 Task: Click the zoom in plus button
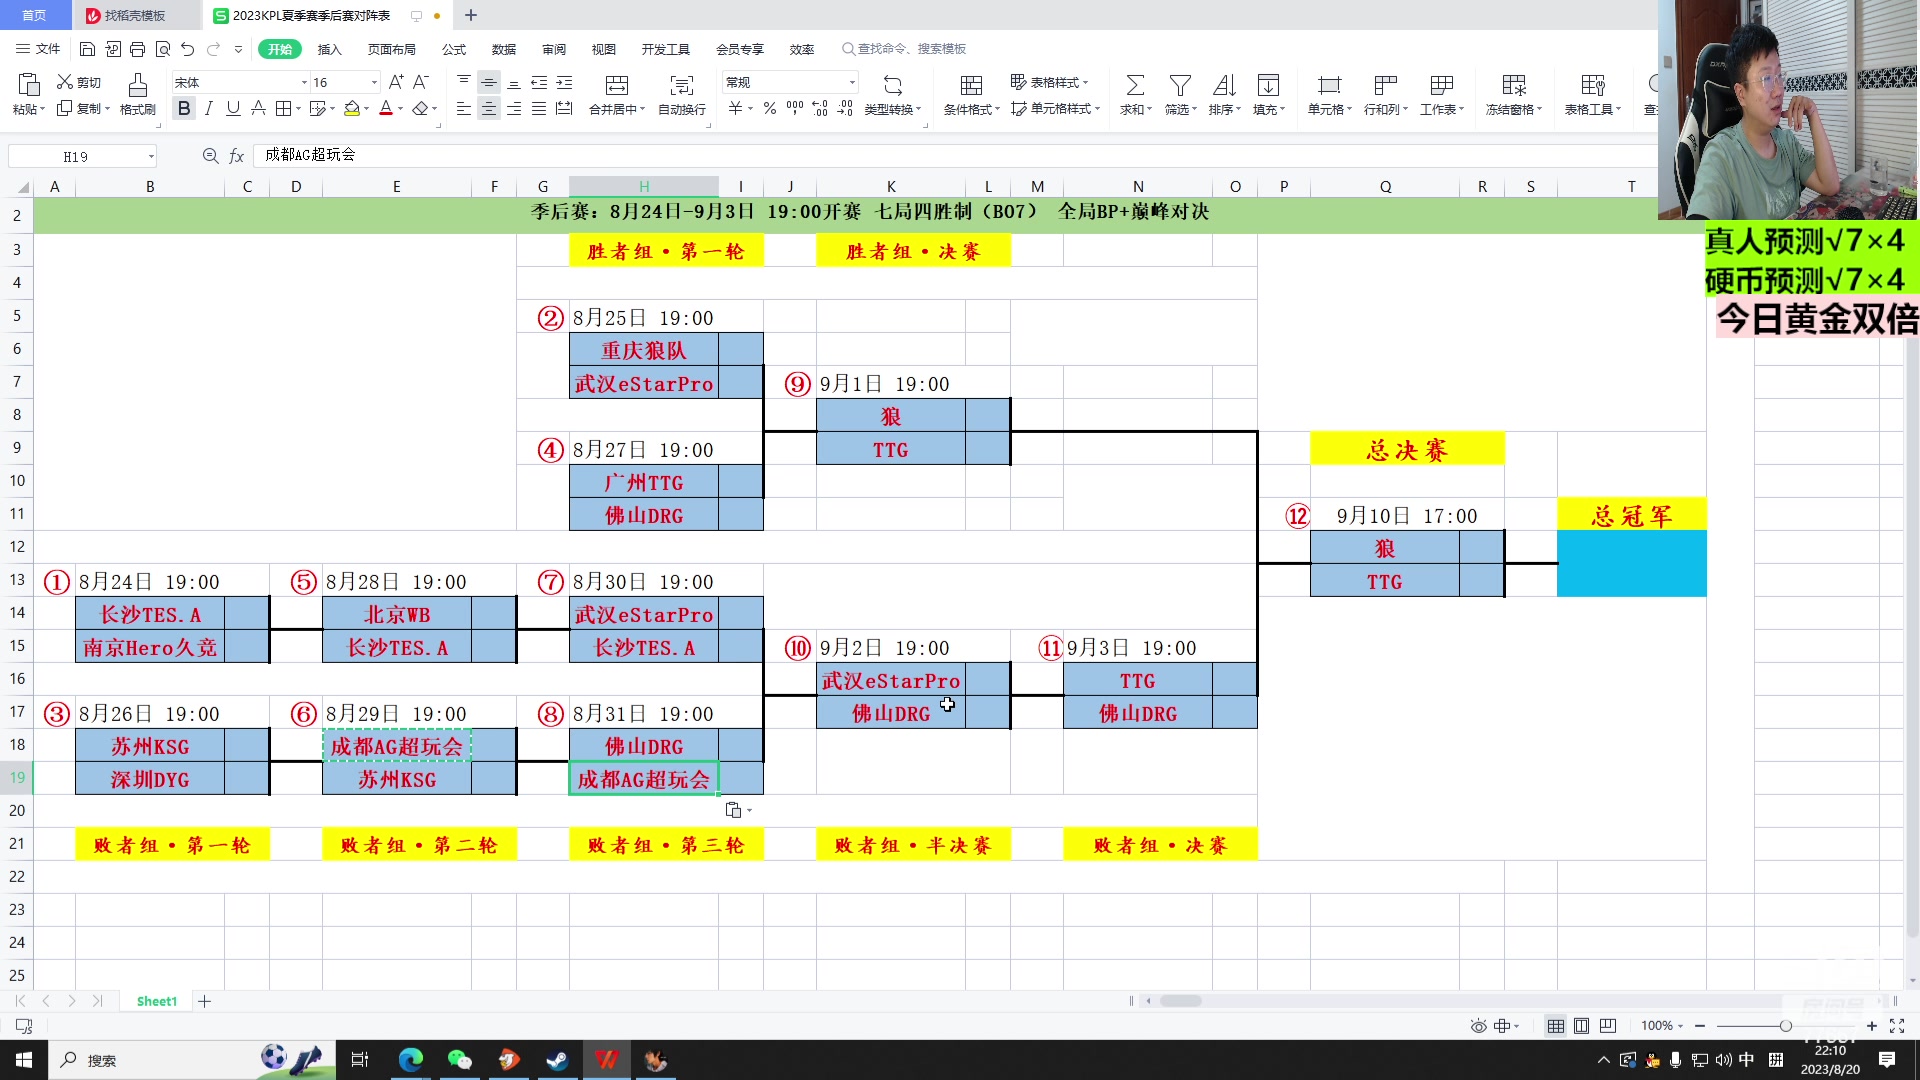[x=1872, y=1026]
